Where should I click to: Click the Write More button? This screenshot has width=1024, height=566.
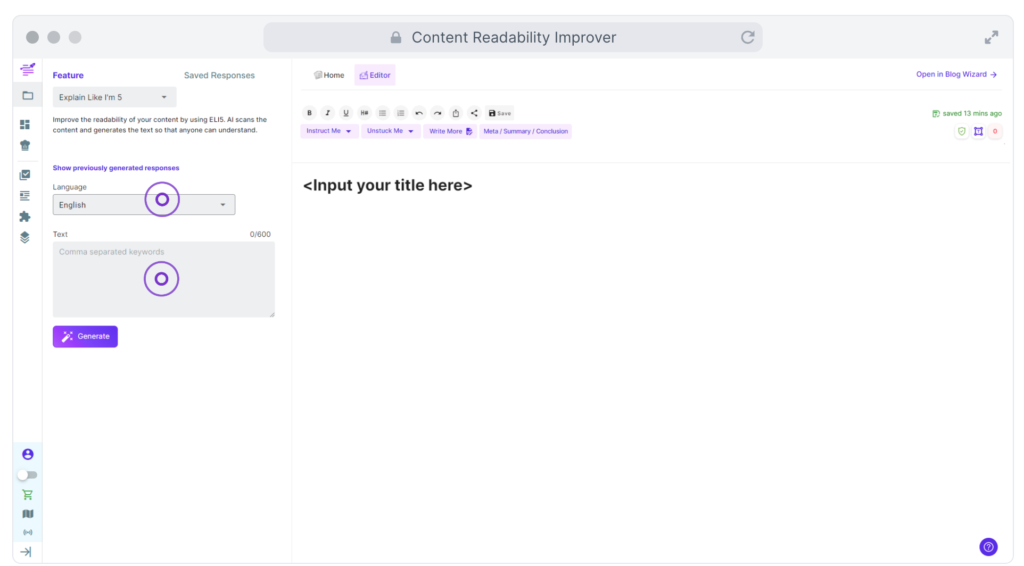pos(450,131)
